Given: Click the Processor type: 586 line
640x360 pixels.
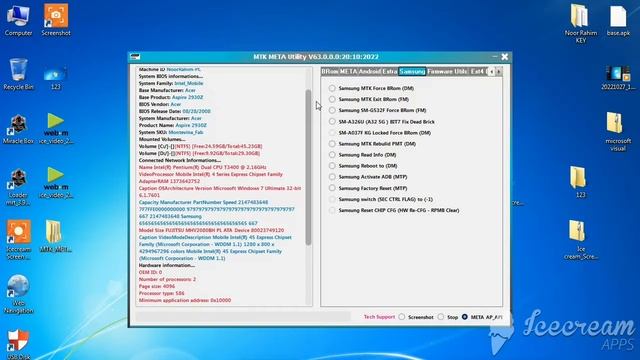Looking at the screenshot, I should (162, 293).
